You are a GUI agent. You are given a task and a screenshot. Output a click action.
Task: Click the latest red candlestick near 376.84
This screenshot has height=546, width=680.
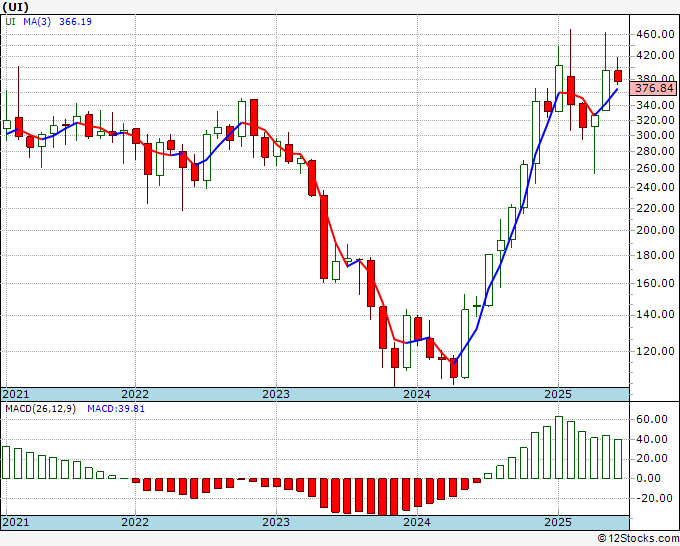[x=618, y=76]
